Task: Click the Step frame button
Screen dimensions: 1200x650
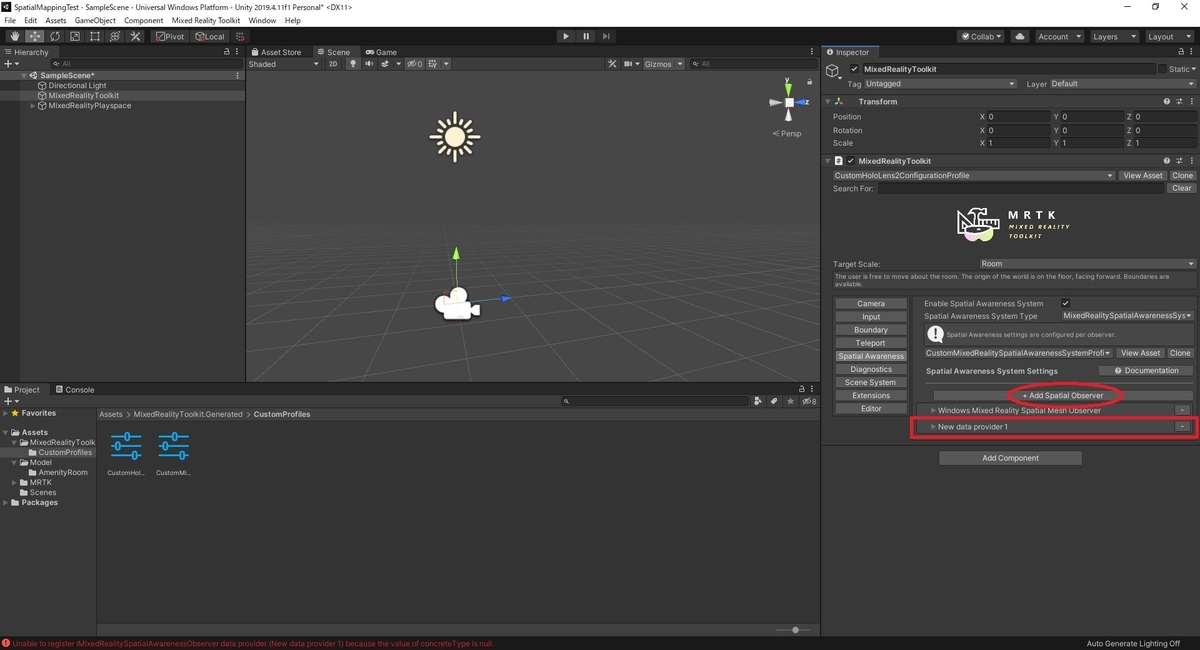Action: [606, 36]
